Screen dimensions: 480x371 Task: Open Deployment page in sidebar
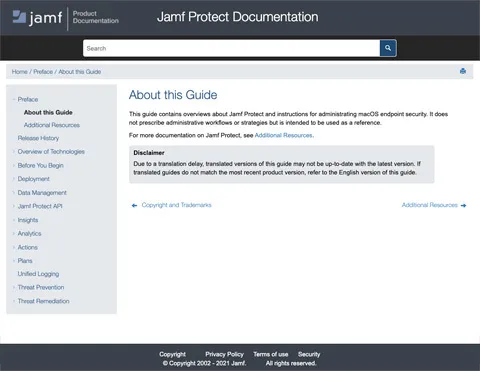pyautogui.click(x=33, y=179)
